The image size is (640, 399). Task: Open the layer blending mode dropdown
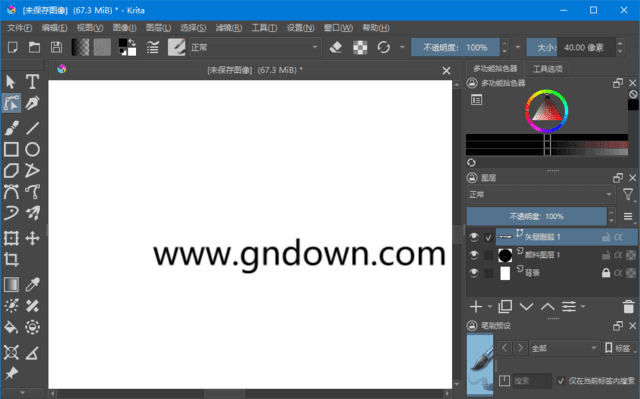(x=541, y=195)
